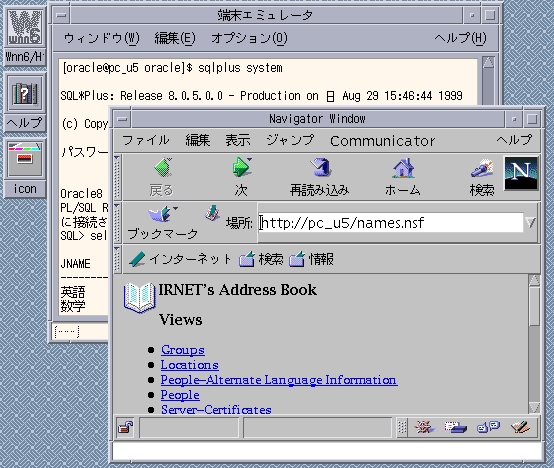This screenshot has height=468, width=554.
Task: Open the Discussions newsgroup icon in the component bar
Action: point(488,427)
